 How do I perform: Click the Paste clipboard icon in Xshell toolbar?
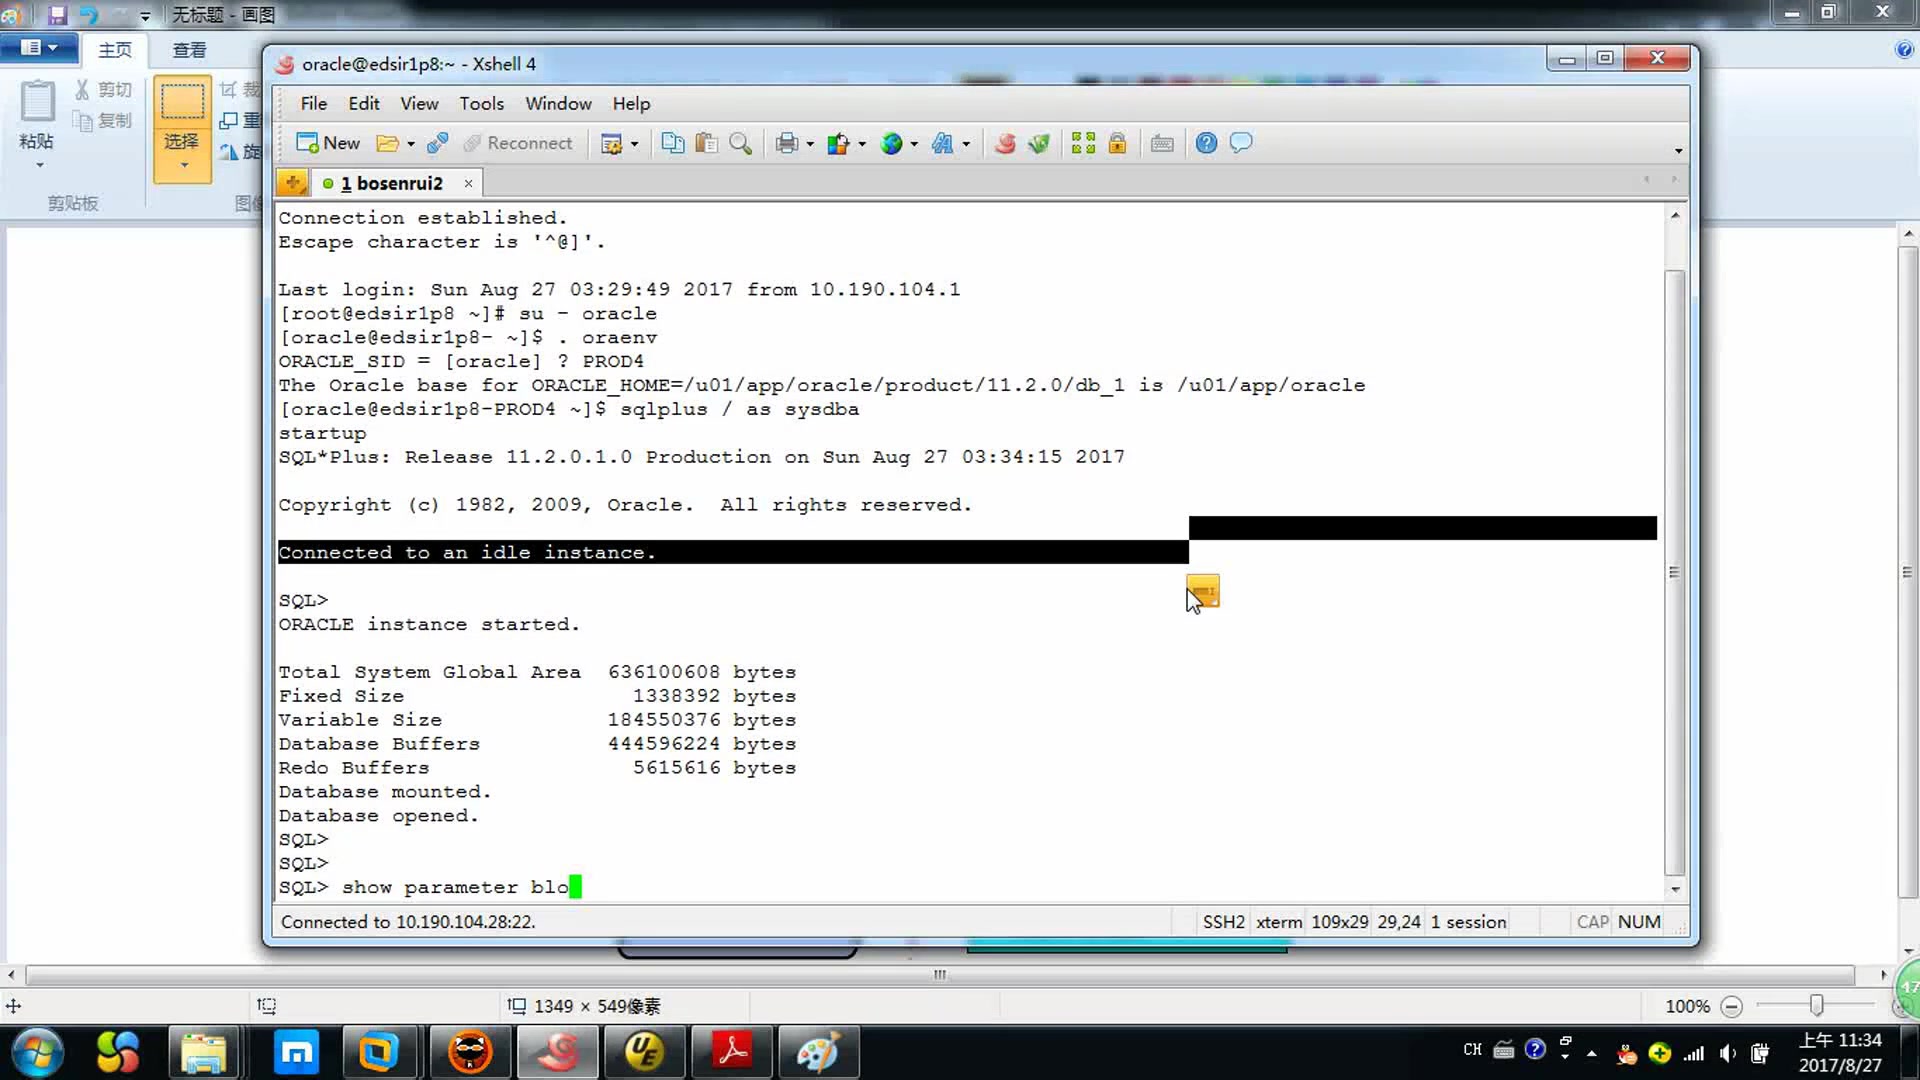click(x=706, y=143)
